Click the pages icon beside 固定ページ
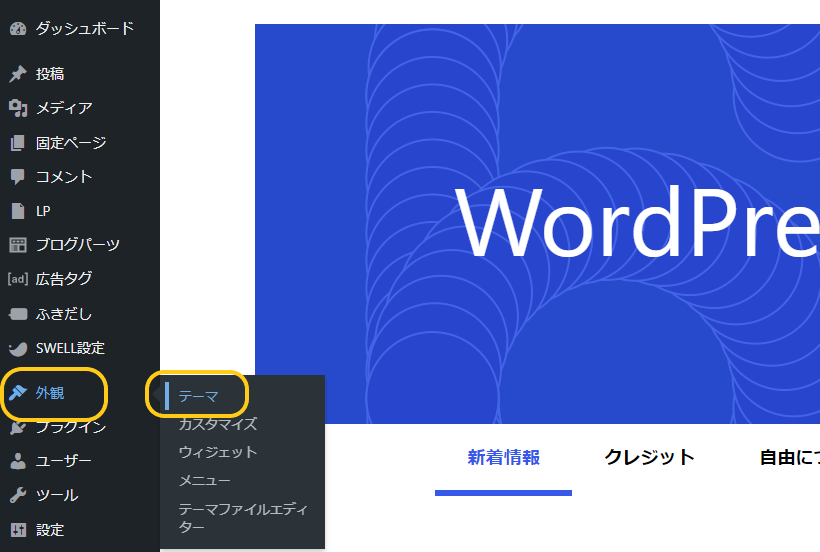The width and height of the screenshot is (820, 552). click(18, 143)
